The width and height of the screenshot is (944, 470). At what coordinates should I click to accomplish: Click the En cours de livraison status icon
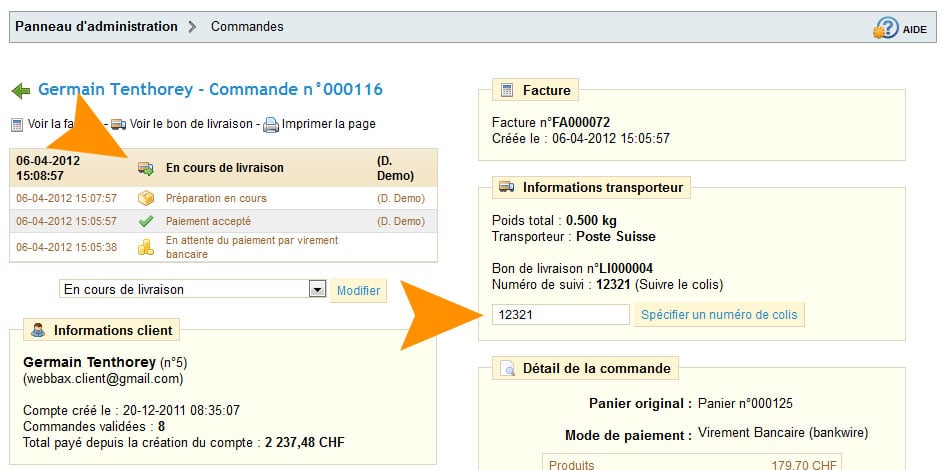point(146,168)
